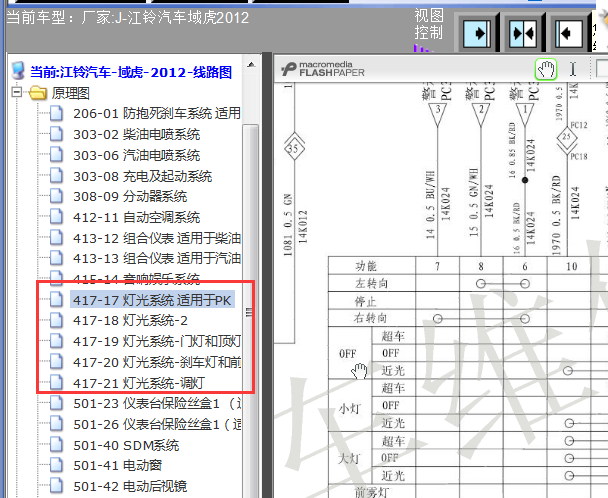Click document icon beside 501-40 SDM系统
This screenshot has width=608, height=498.
tap(56, 444)
